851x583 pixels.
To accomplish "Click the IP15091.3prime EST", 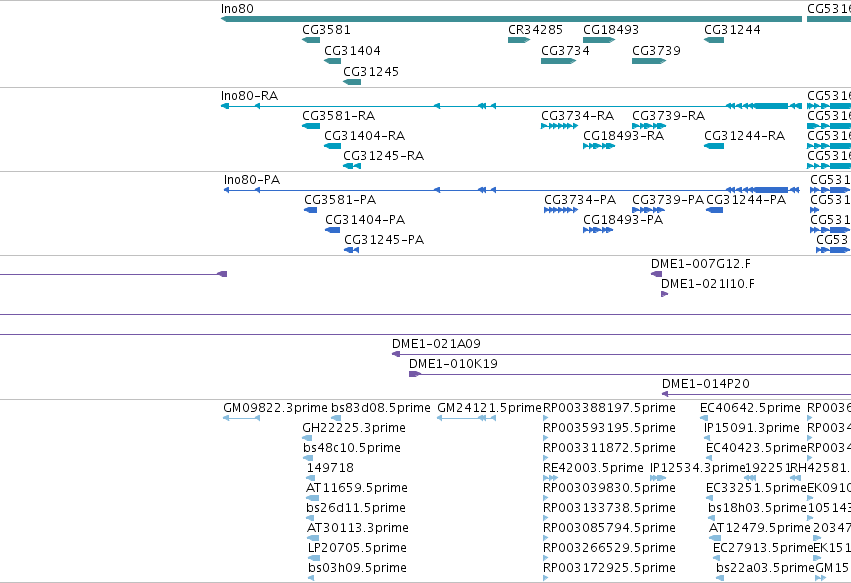I will [707, 438].
